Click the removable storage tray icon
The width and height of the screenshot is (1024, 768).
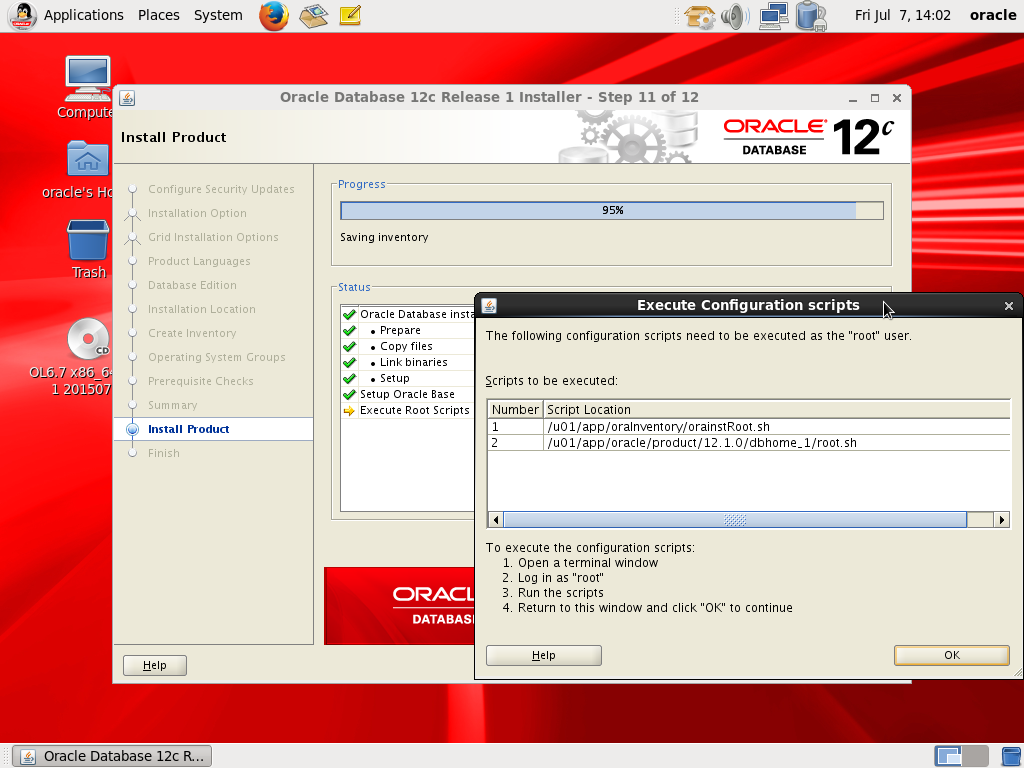[x=811, y=16]
